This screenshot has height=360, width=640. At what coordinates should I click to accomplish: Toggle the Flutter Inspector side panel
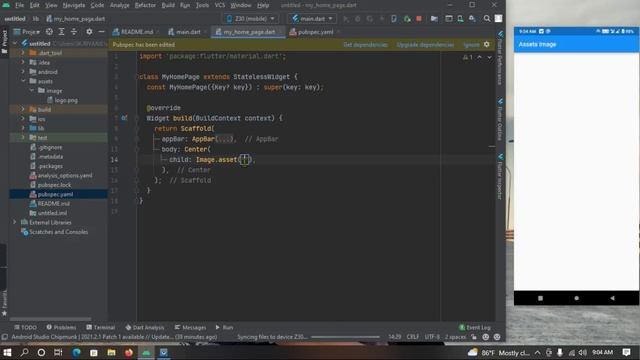click(500, 176)
